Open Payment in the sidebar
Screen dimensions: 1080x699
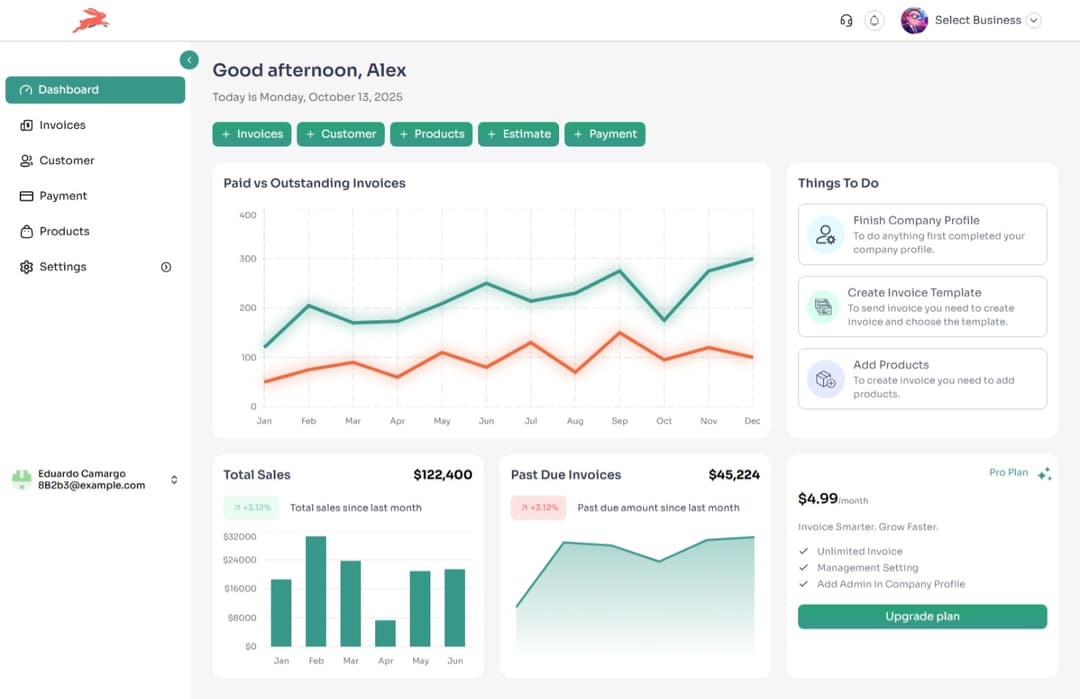95,196
